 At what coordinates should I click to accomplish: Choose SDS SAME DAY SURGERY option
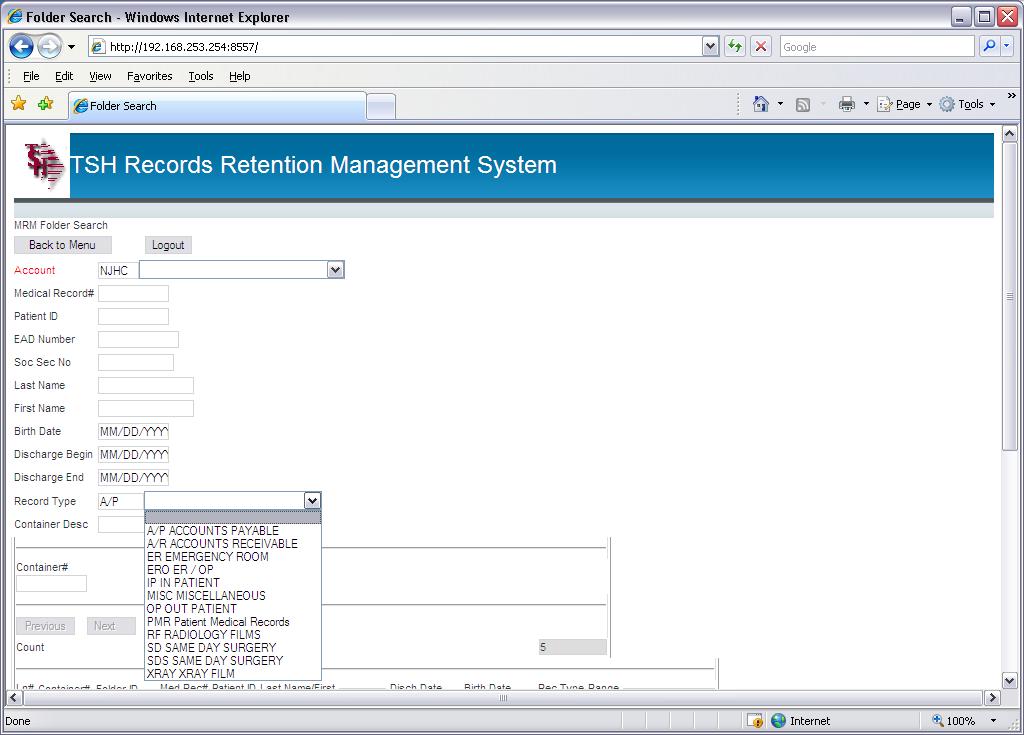(233, 661)
